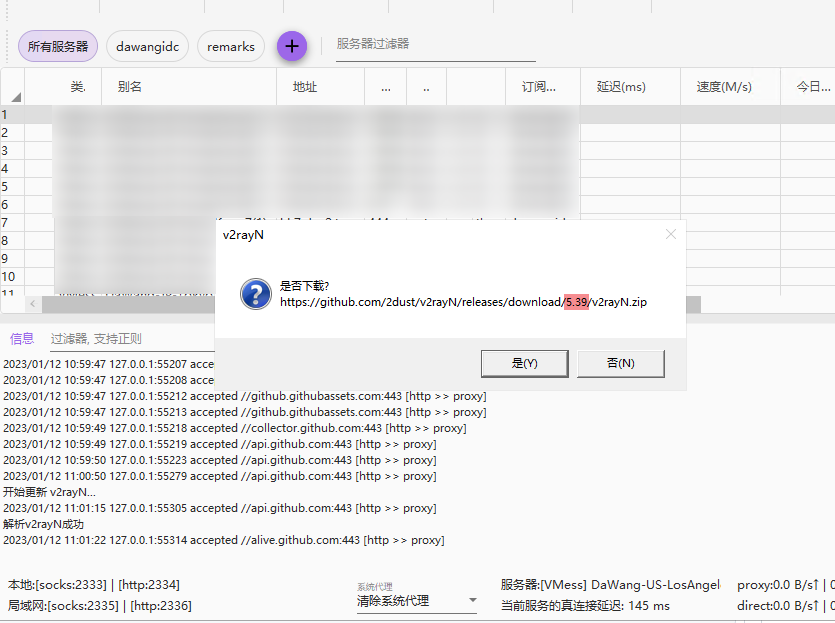The image size is (835, 623).
Task: Click the log line 解析v2rayN成功
Action: tap(44, 524)
